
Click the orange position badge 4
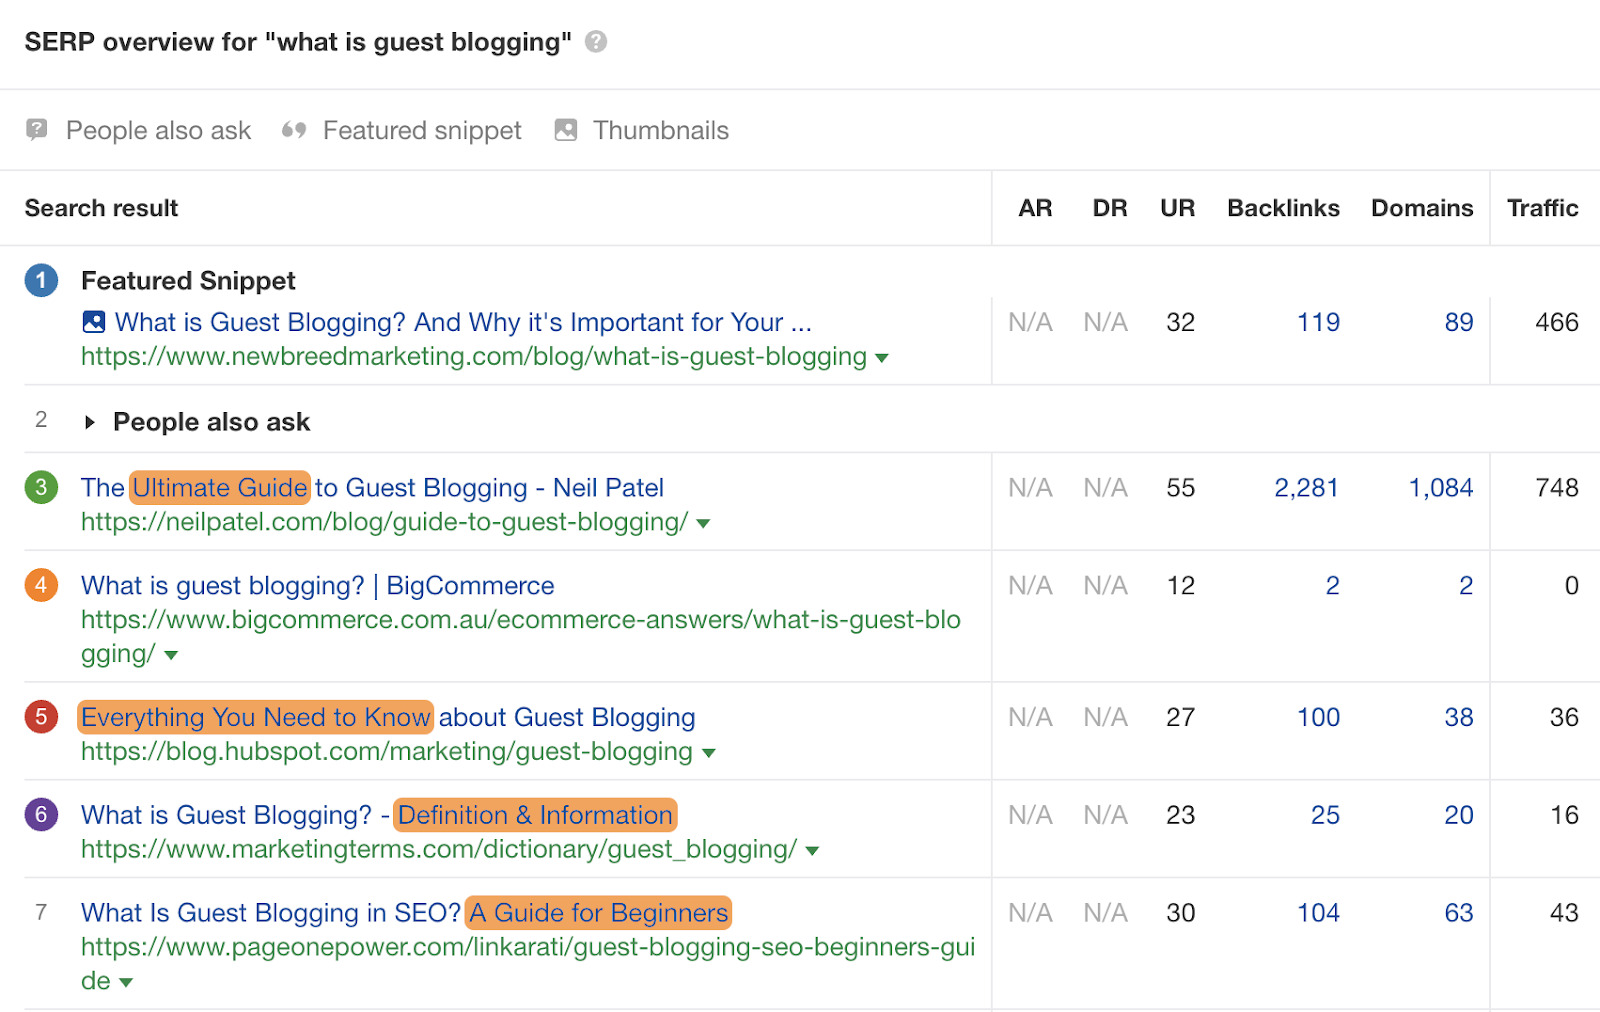click(41, 585)
